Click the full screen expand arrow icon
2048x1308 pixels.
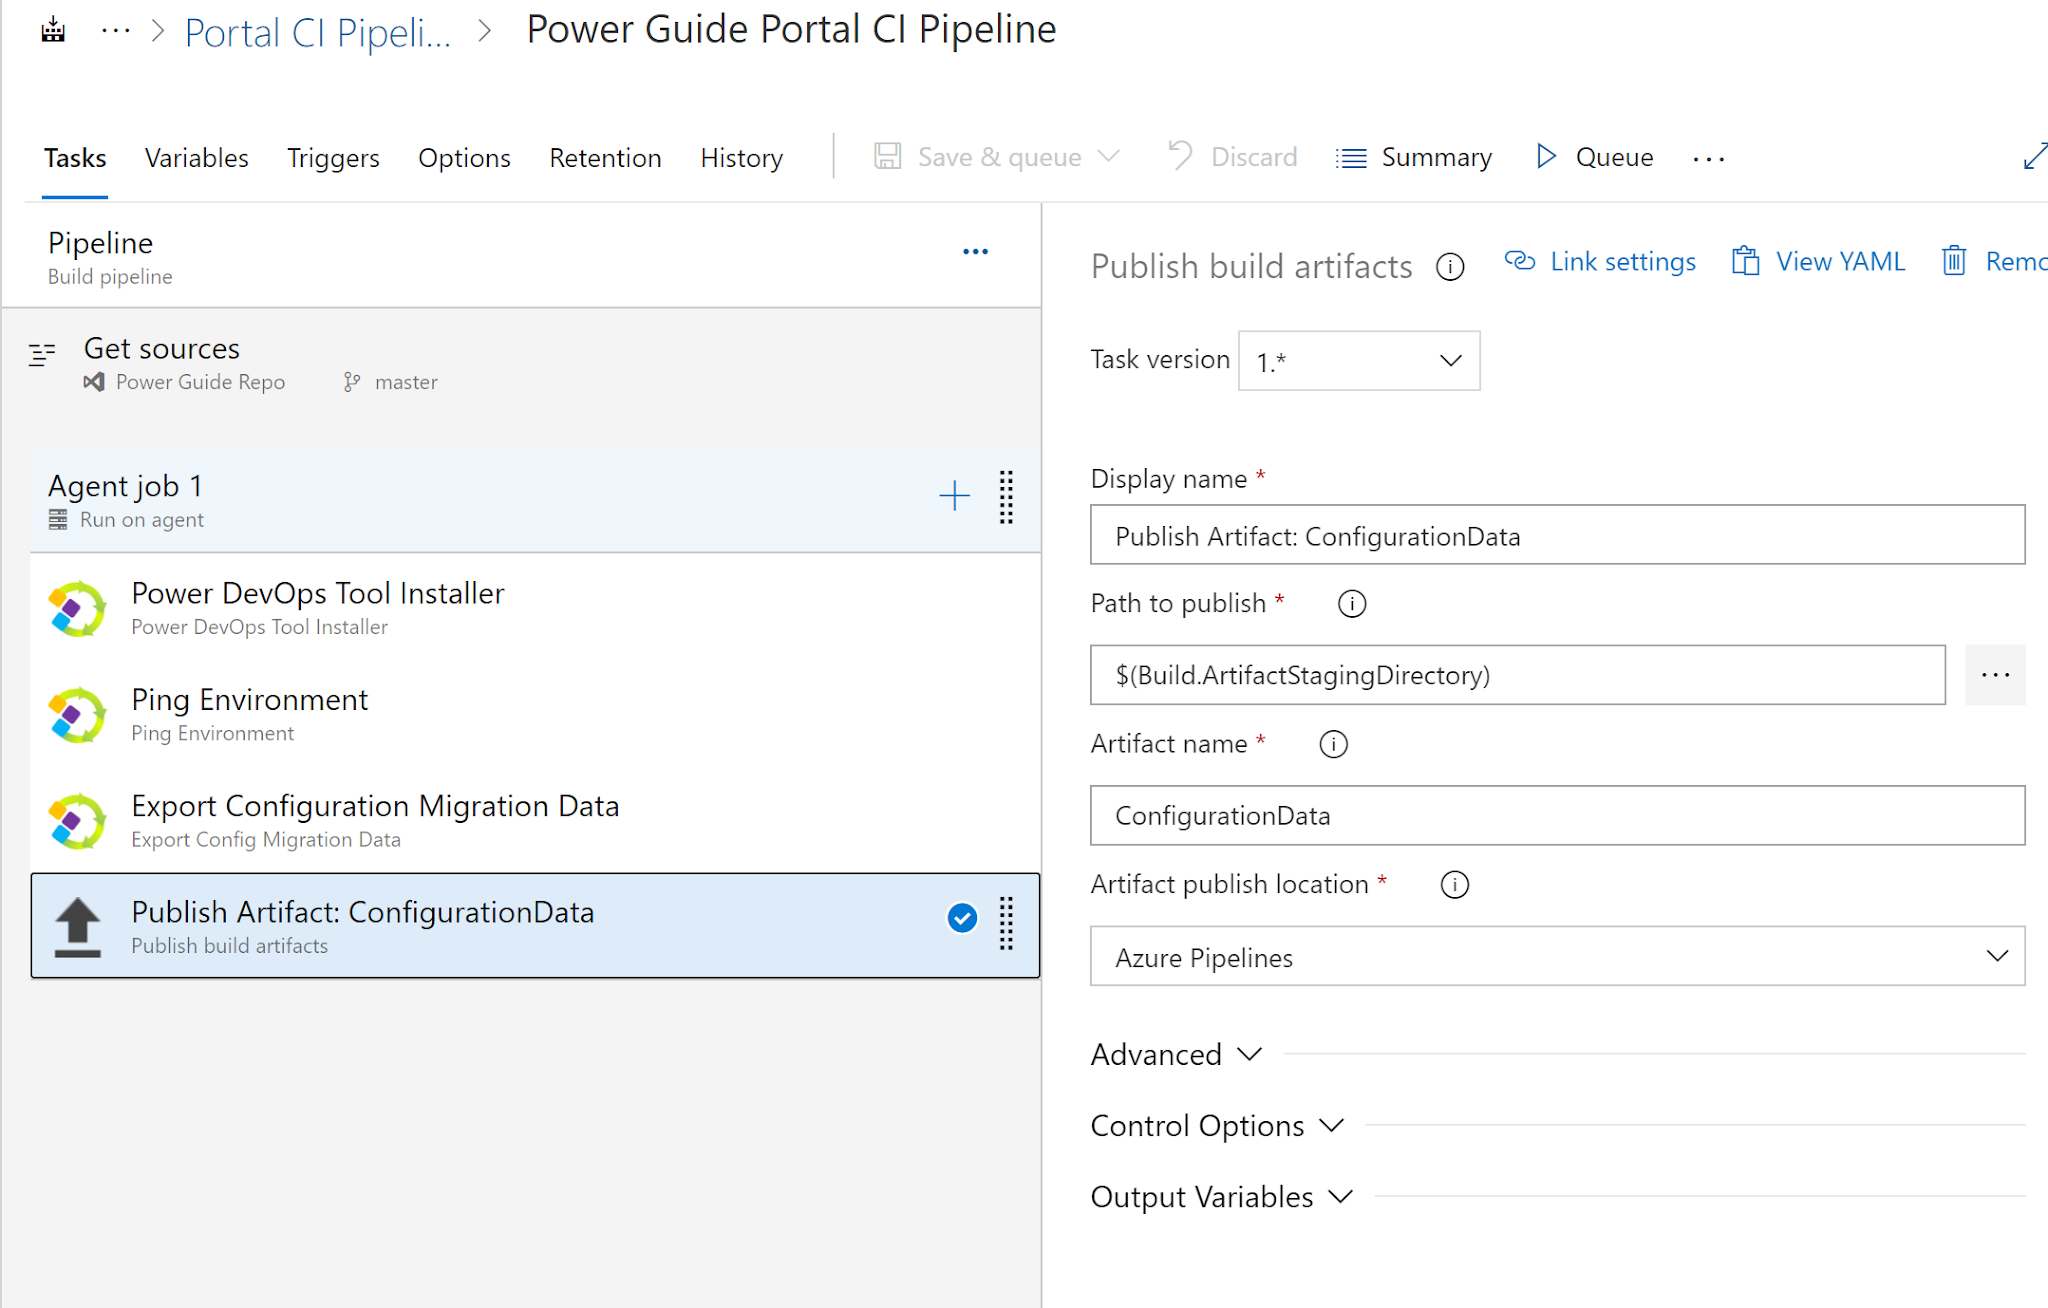tap(2034, 157)
